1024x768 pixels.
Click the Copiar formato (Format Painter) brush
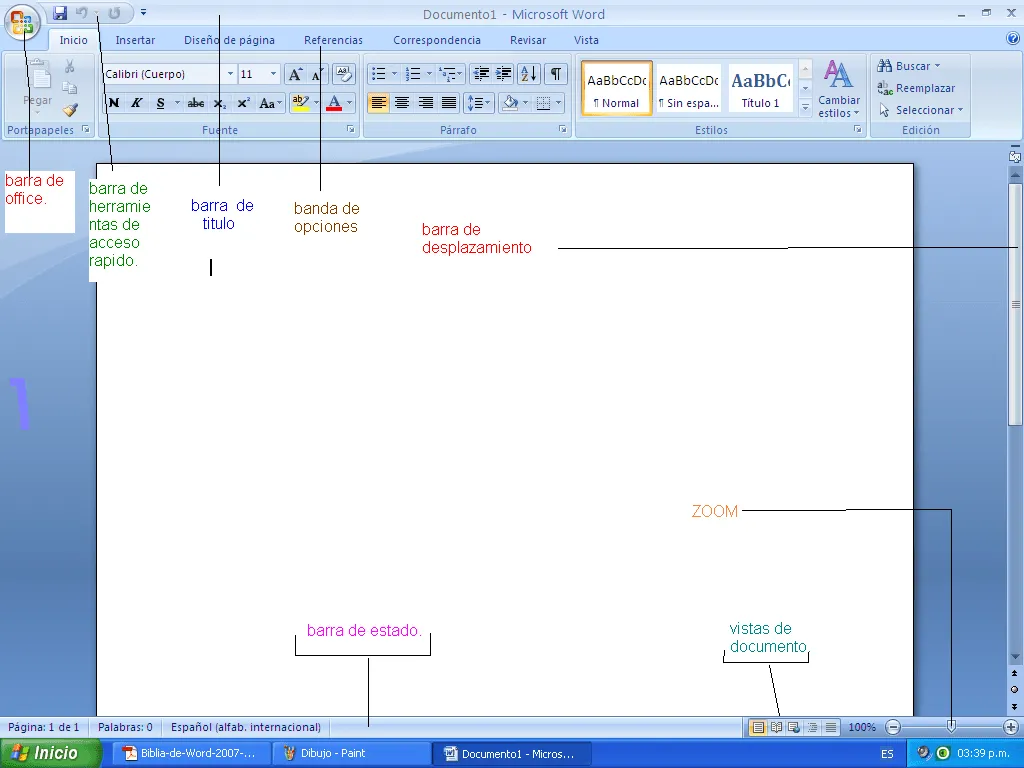point(70,109)
